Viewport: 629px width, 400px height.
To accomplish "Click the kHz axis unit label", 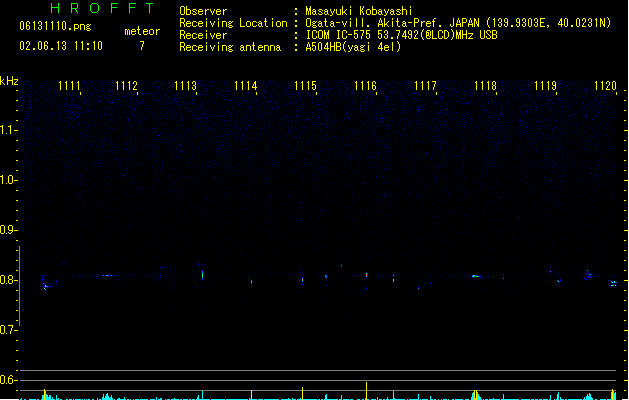I will pyautogui.click(x=9, y=81).
